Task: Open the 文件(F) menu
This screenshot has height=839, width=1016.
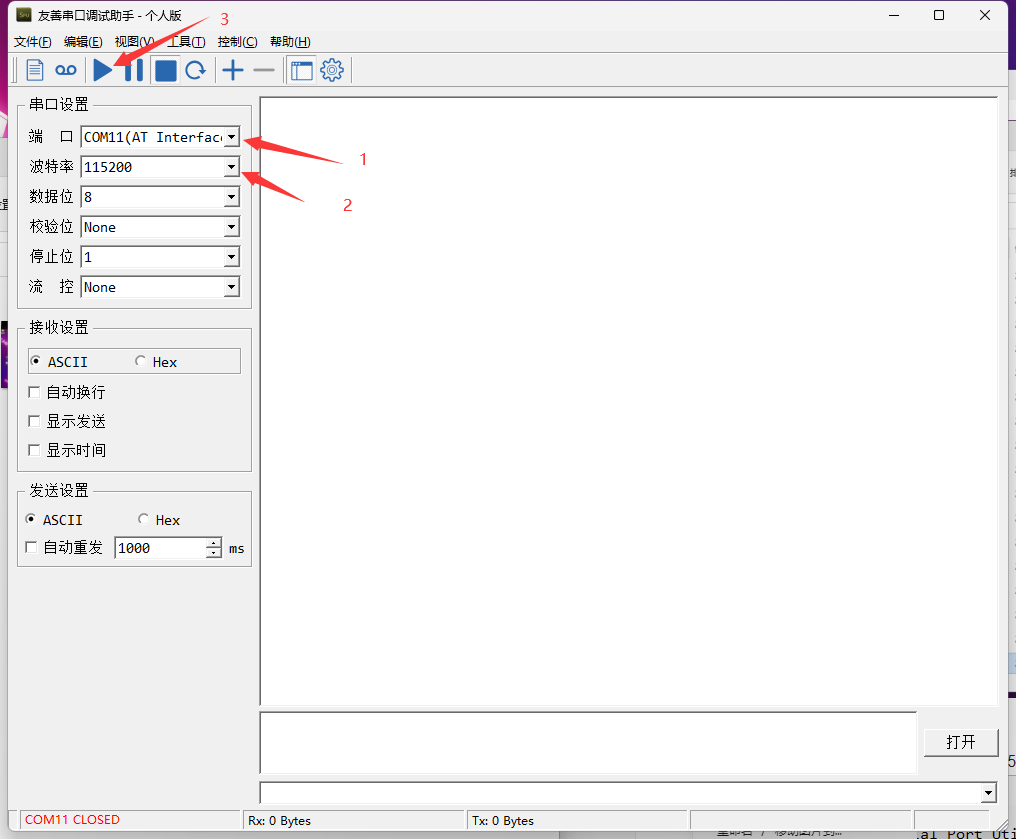Action: [32, 42]
